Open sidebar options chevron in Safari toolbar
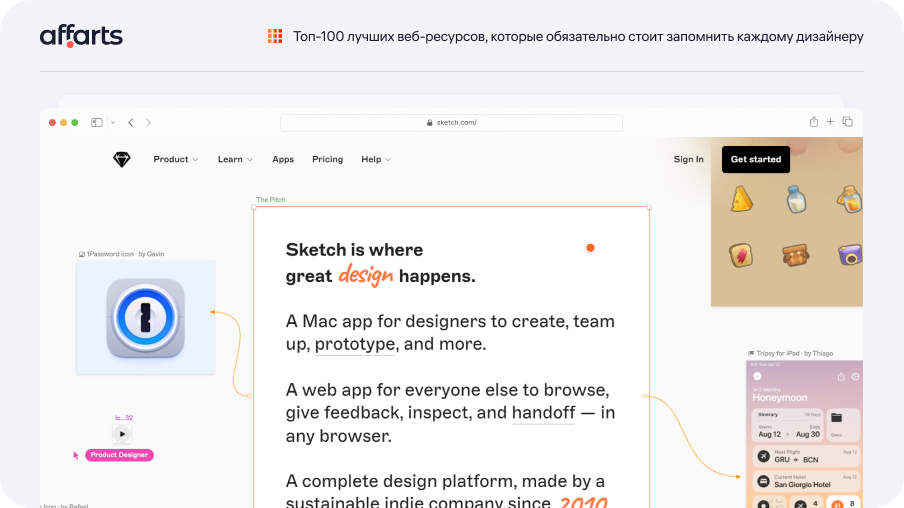 point(113,122)
